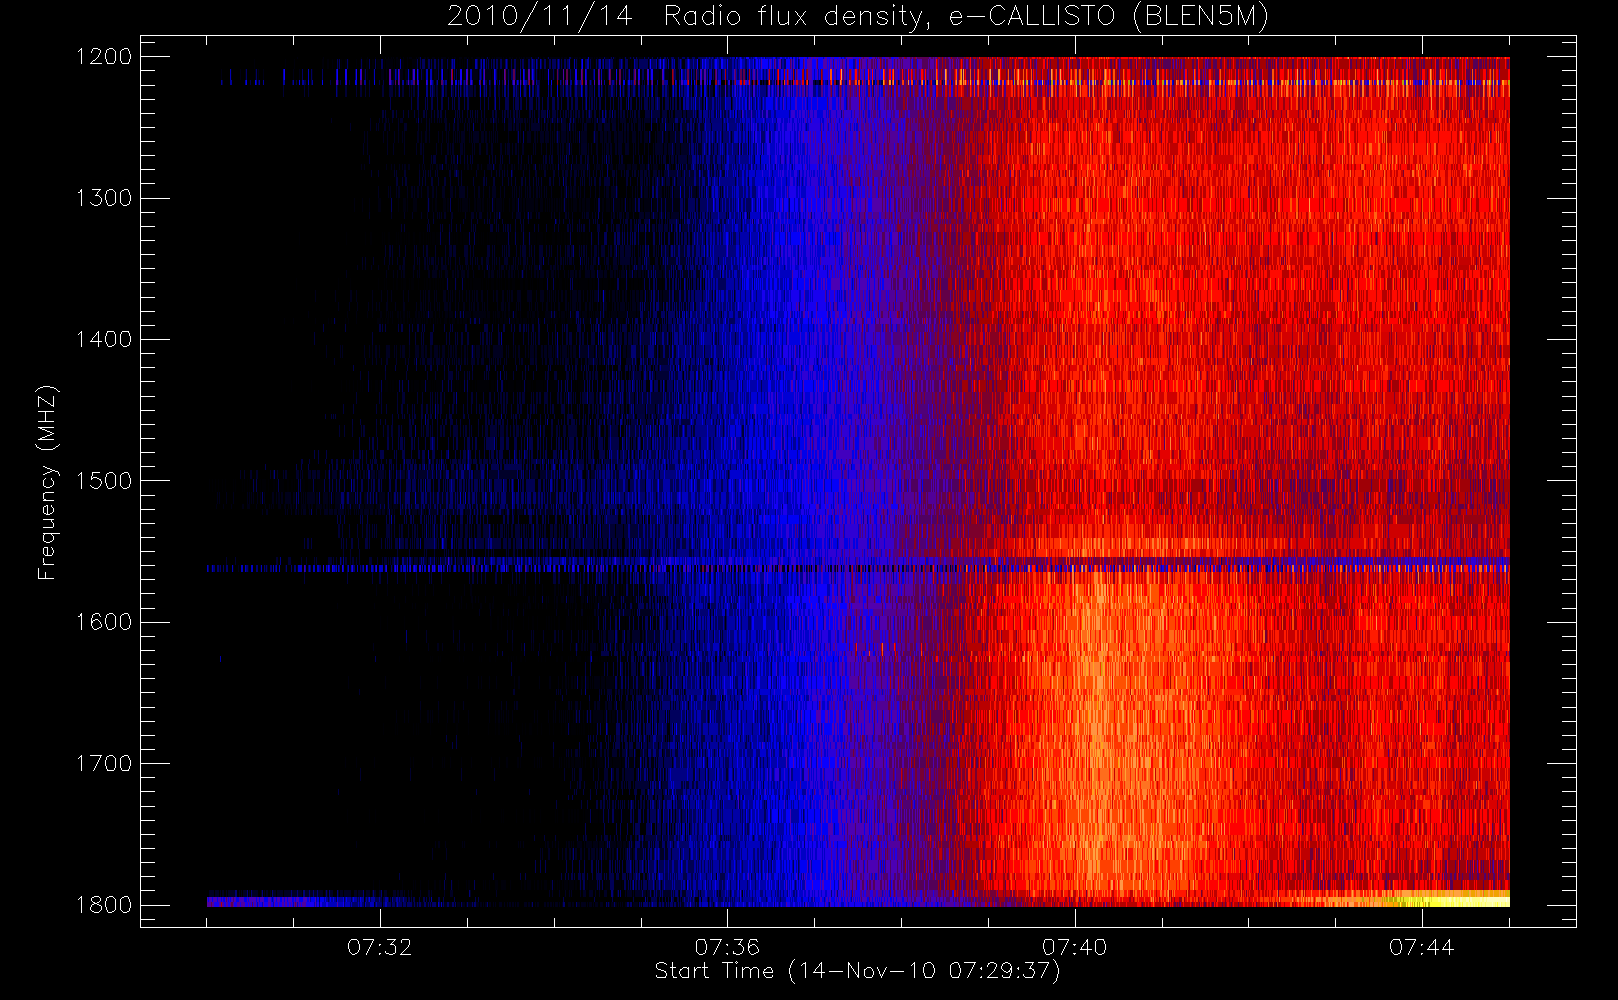Screen dimensions: 1618x1000
Task: Click the 'Frequency (MHz)' axis label
Action: (x=47, y=482)
